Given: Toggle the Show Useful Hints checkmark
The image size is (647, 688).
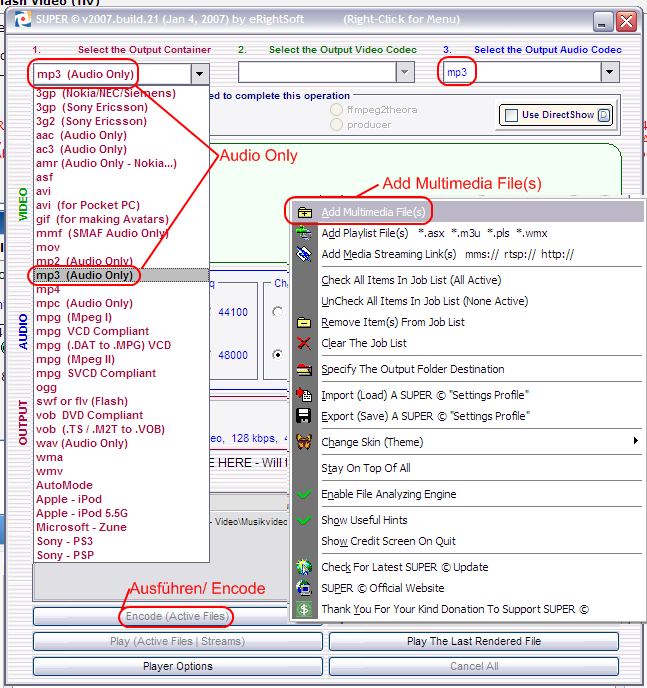Looking at the screenshot, I should (304, 520).
